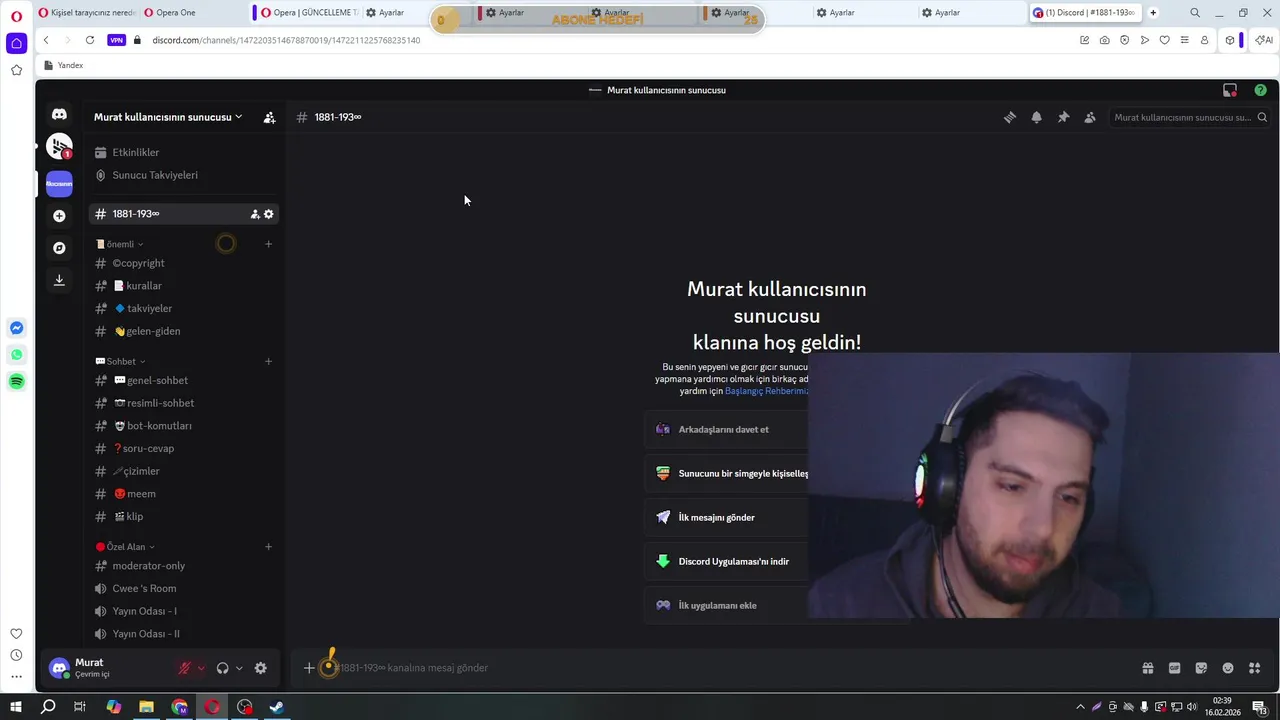Toggle deafen headphone in user panel
This screenshot has height=720, width=1280.
click(222, 668)
